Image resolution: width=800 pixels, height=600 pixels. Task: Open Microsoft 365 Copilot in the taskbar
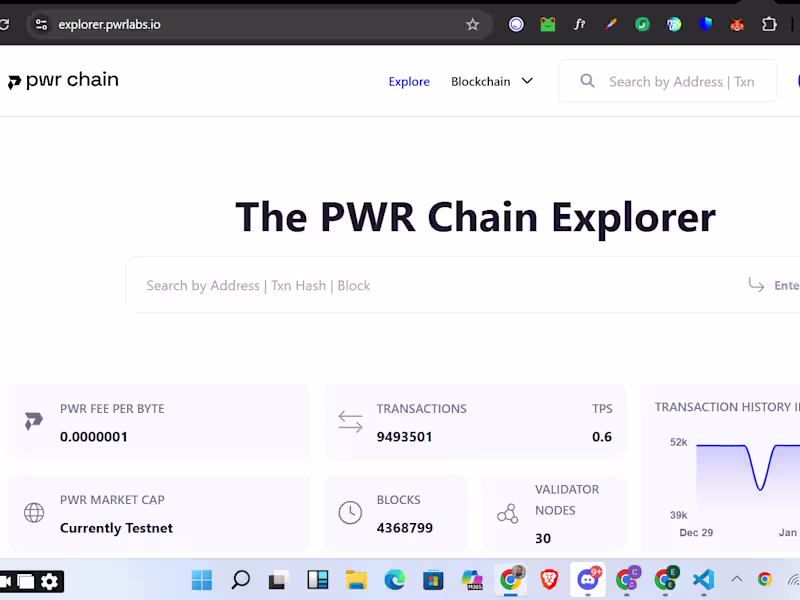(x=472, y=580)
